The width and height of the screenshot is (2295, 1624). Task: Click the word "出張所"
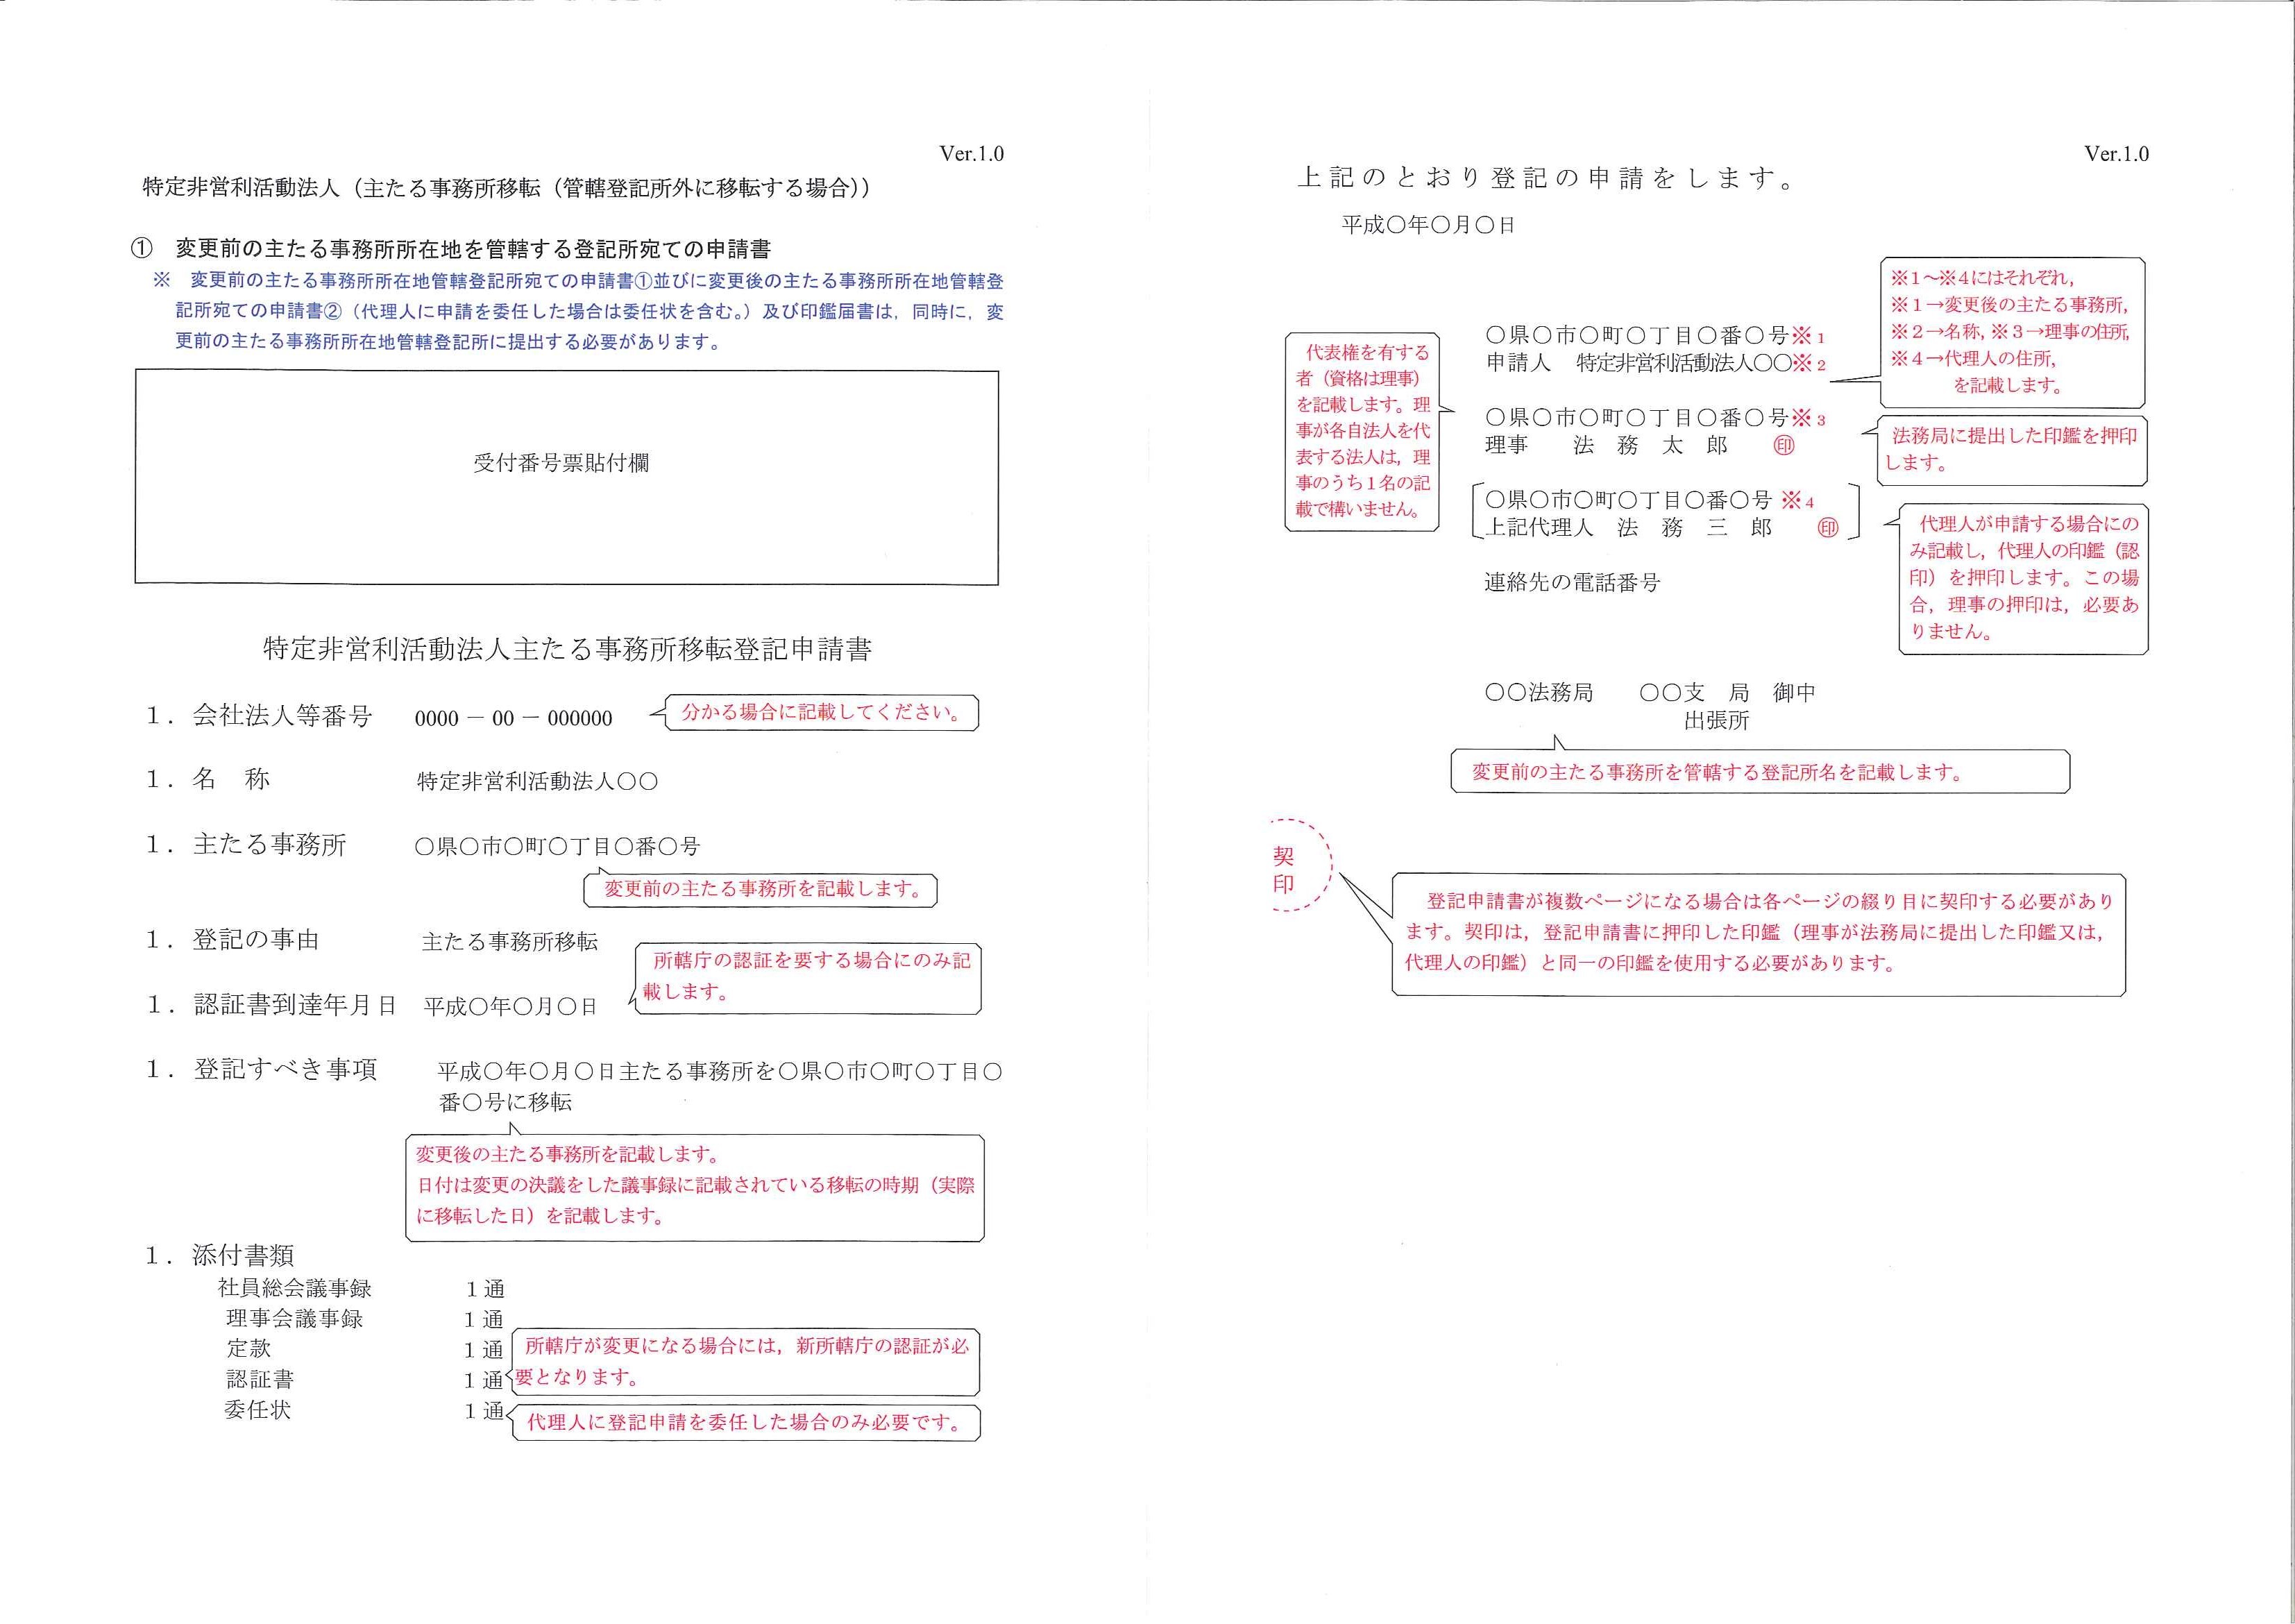[x=1716, y=720]
